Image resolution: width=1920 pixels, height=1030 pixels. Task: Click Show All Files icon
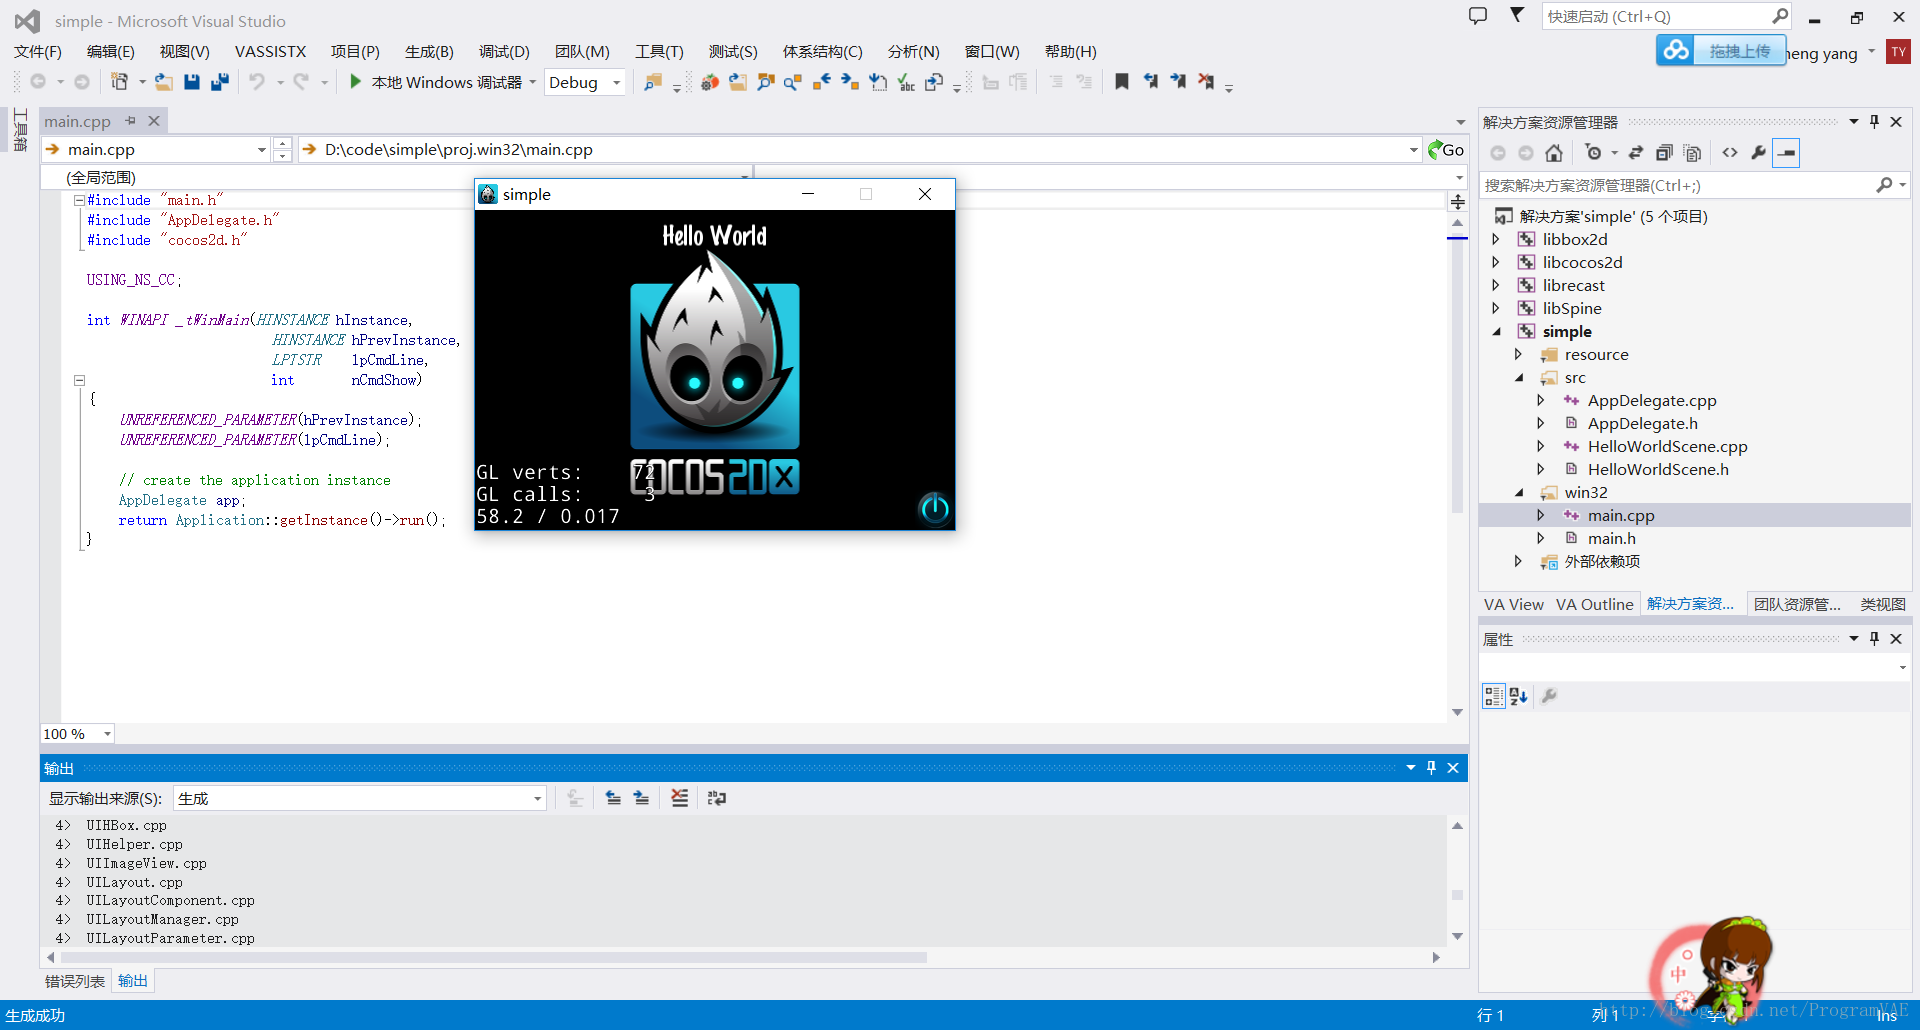click(1692, 153)
